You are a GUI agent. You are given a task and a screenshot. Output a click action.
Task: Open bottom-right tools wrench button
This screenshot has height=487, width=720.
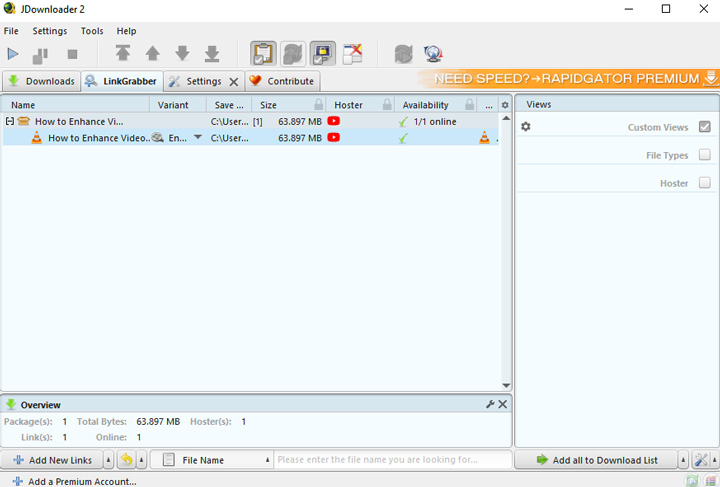(701, 459)
